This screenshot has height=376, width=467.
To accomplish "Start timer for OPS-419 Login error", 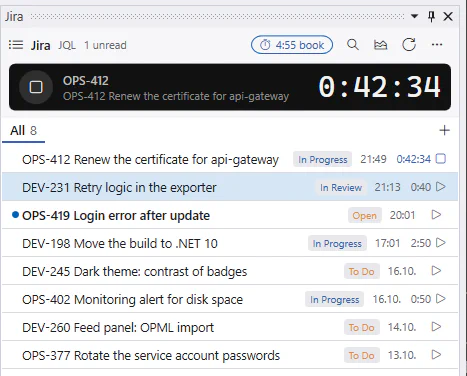I will click(x=436, y=215).
